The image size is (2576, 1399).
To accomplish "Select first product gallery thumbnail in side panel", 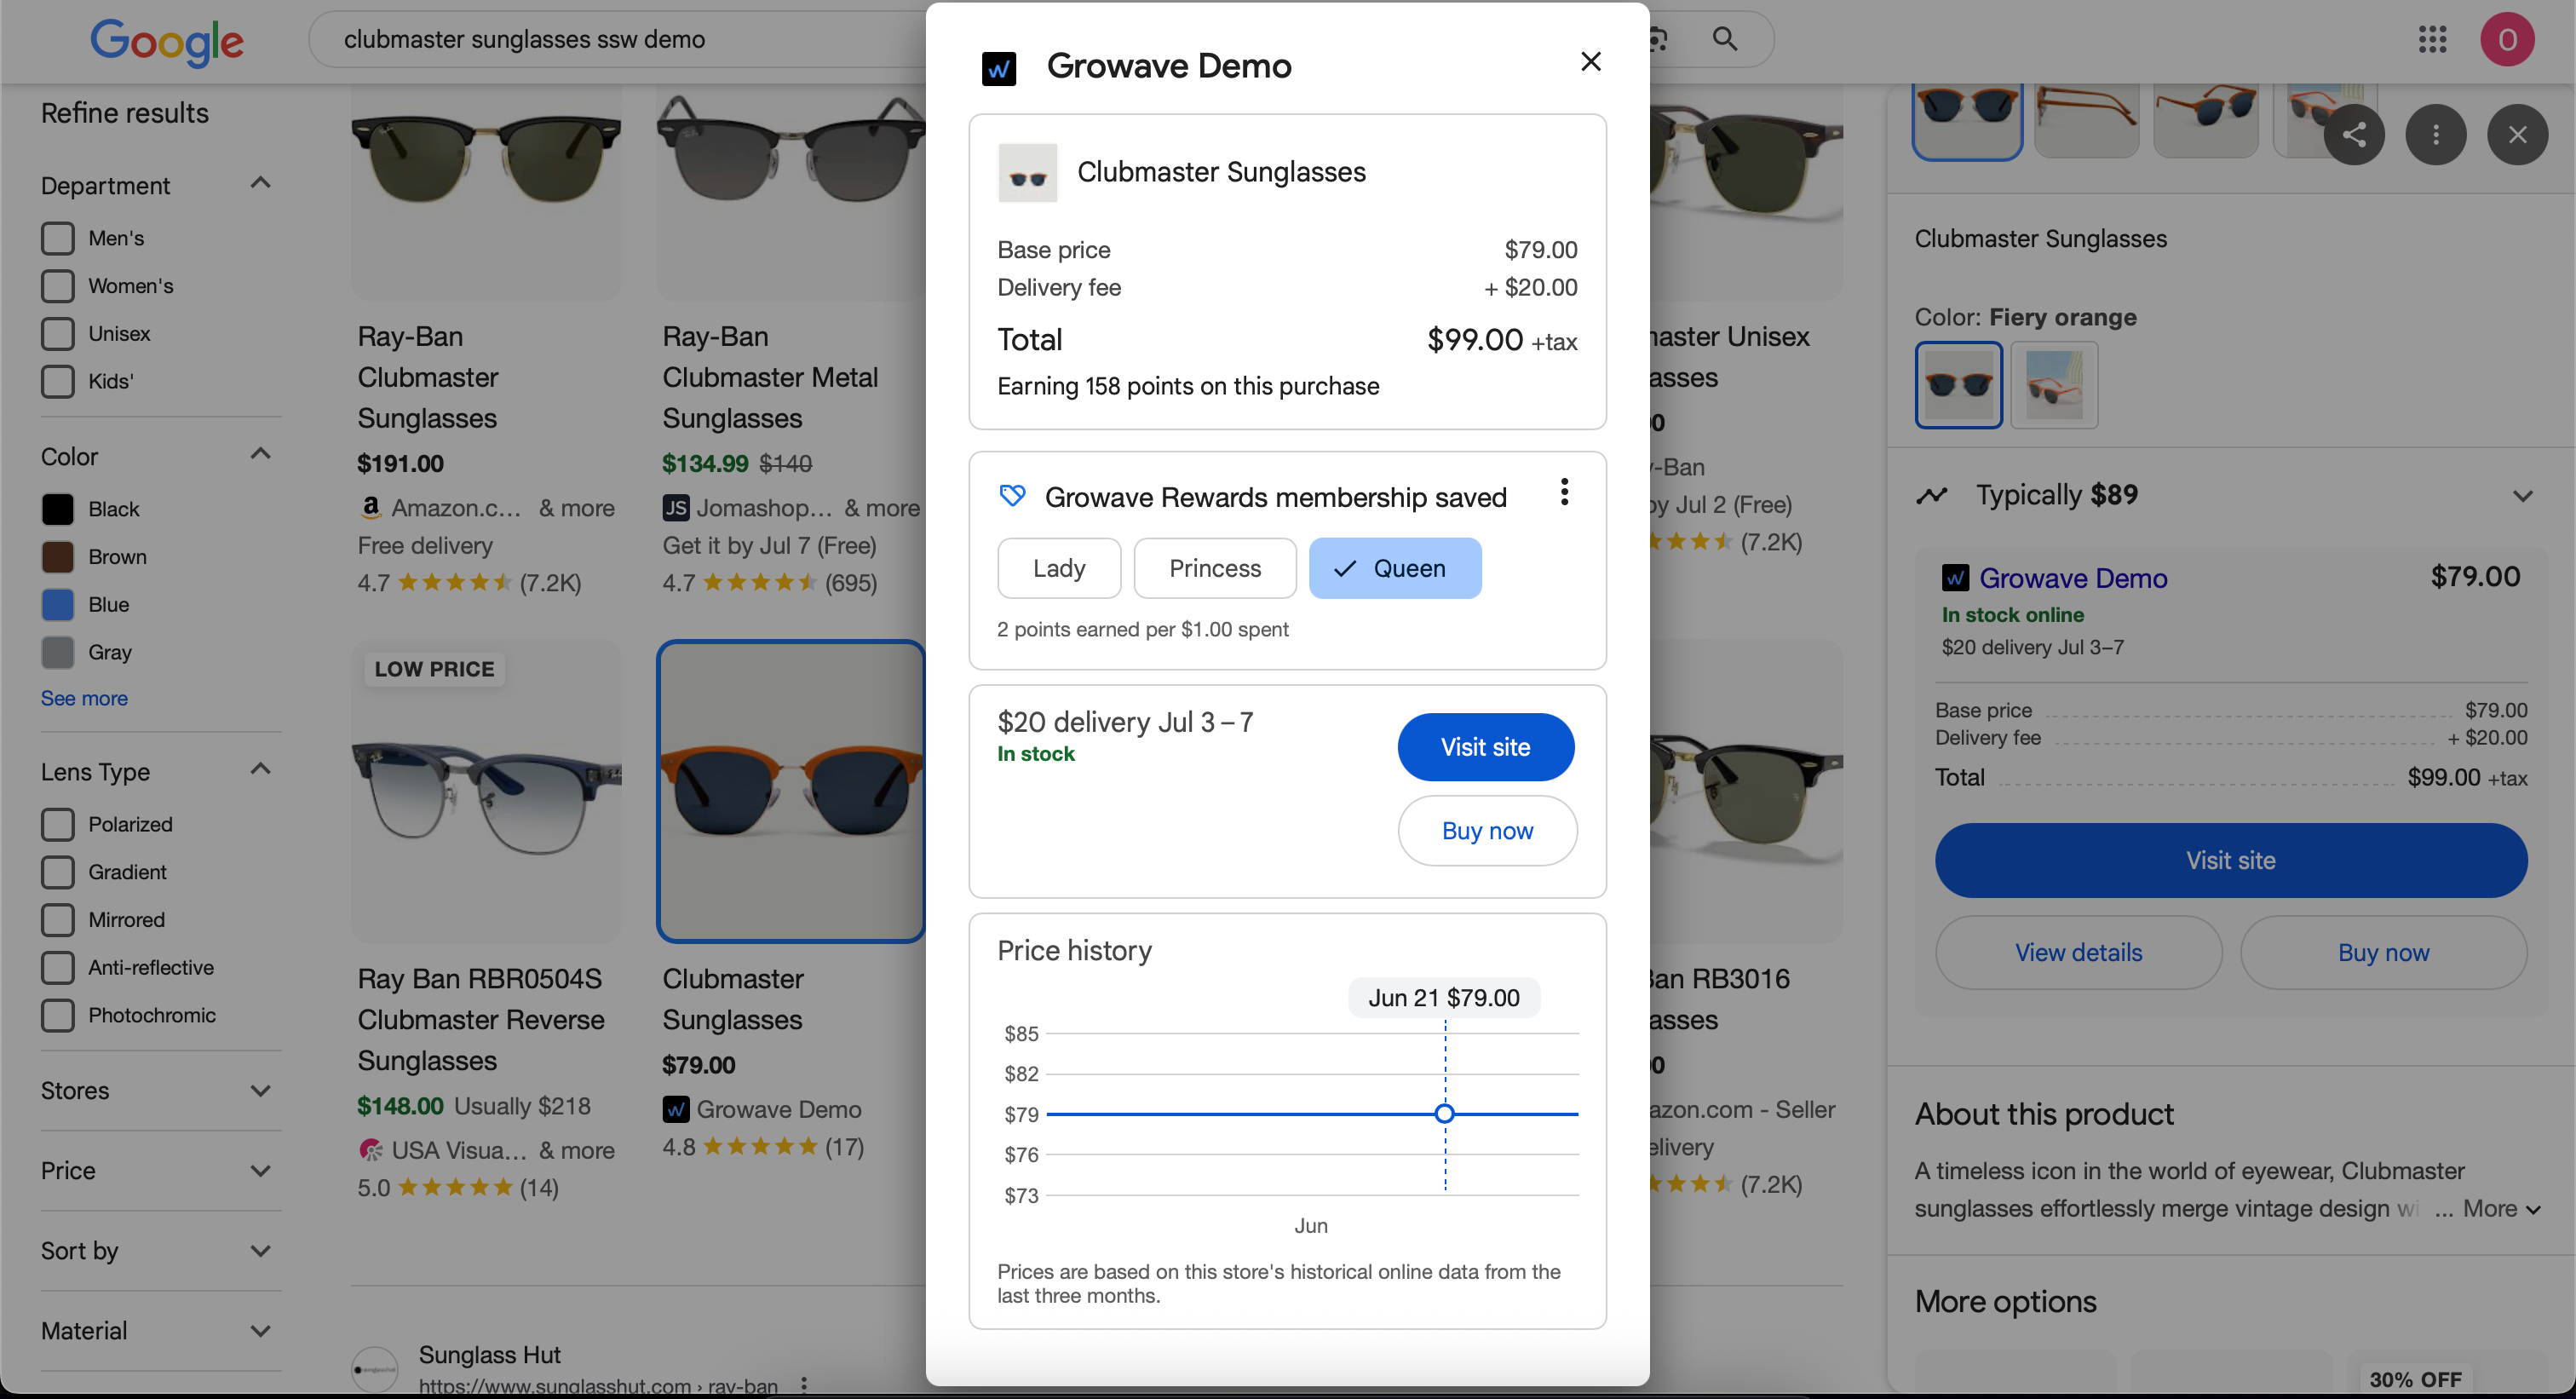I will tap(1967, 121).
